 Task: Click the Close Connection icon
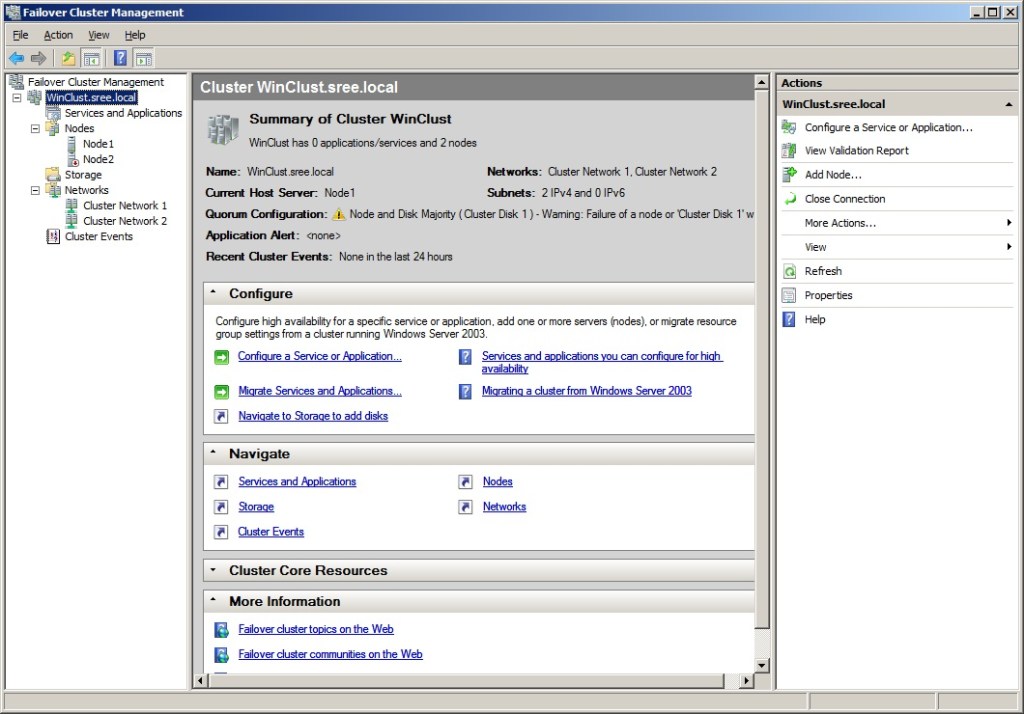[789, 199]
